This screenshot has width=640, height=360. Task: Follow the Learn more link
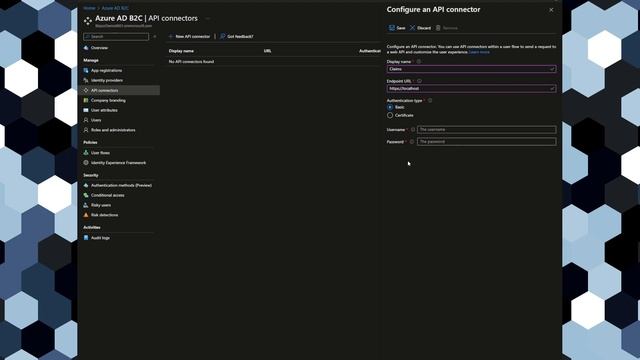click(x=479, y=52)
